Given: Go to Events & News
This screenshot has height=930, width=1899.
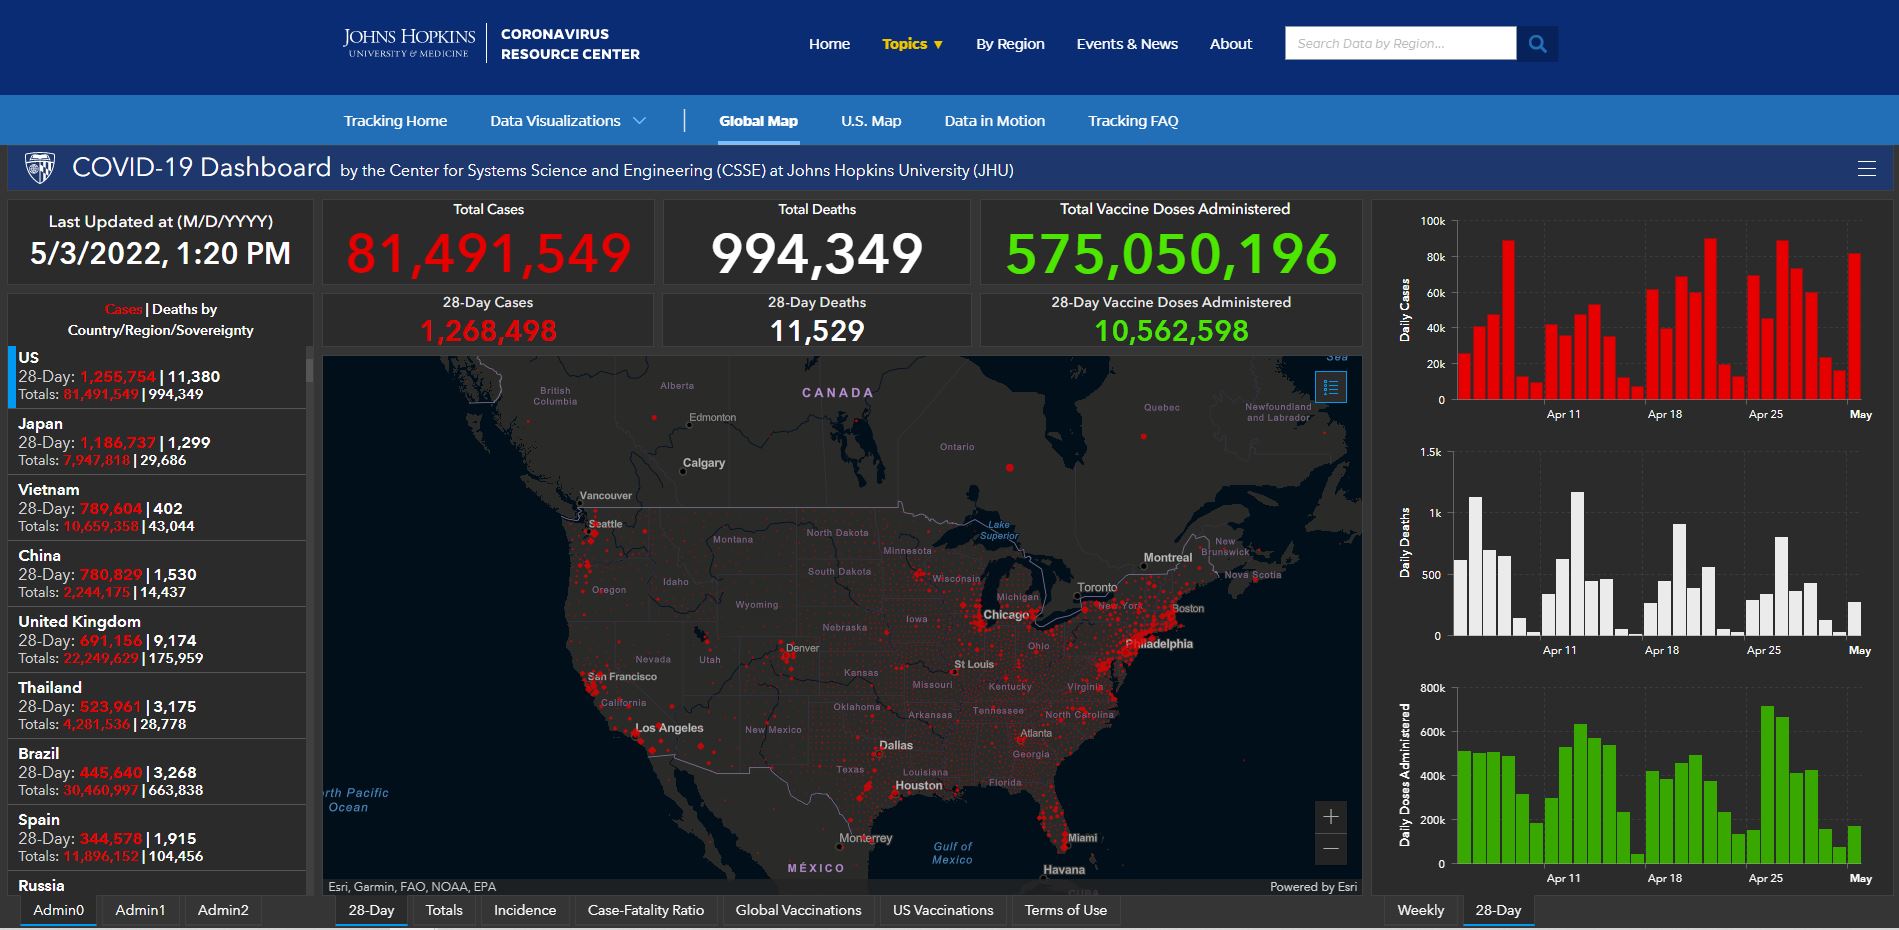Looking at the screenshot, I should coord(1127,44).
